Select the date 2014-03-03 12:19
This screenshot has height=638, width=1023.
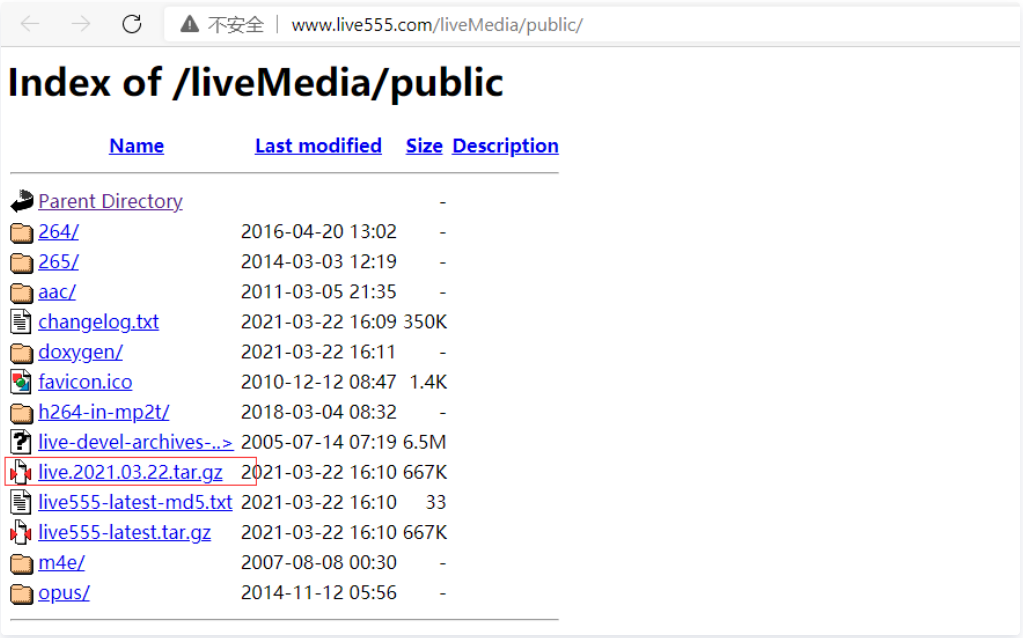(318, 262)
